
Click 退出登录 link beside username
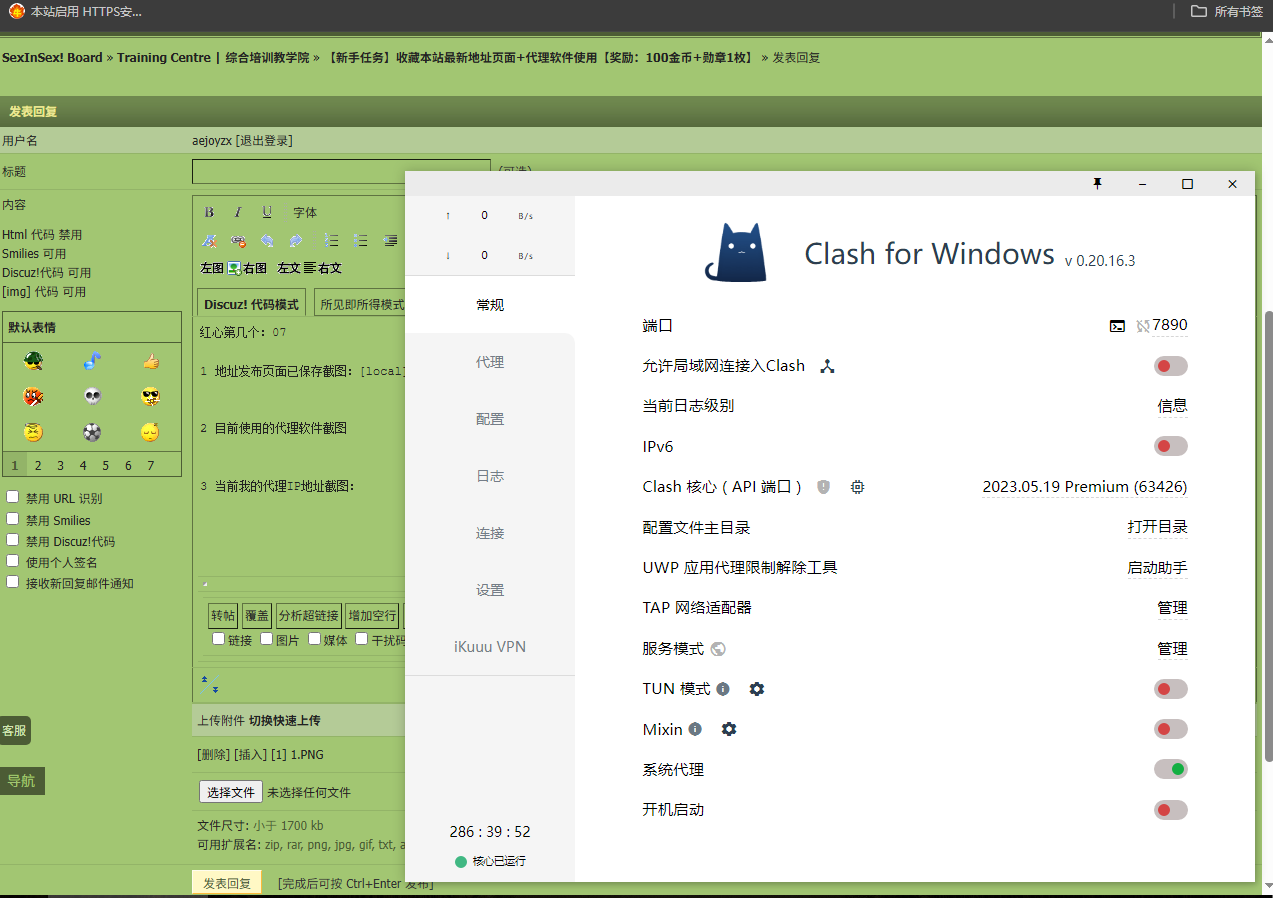coord(264,141)
